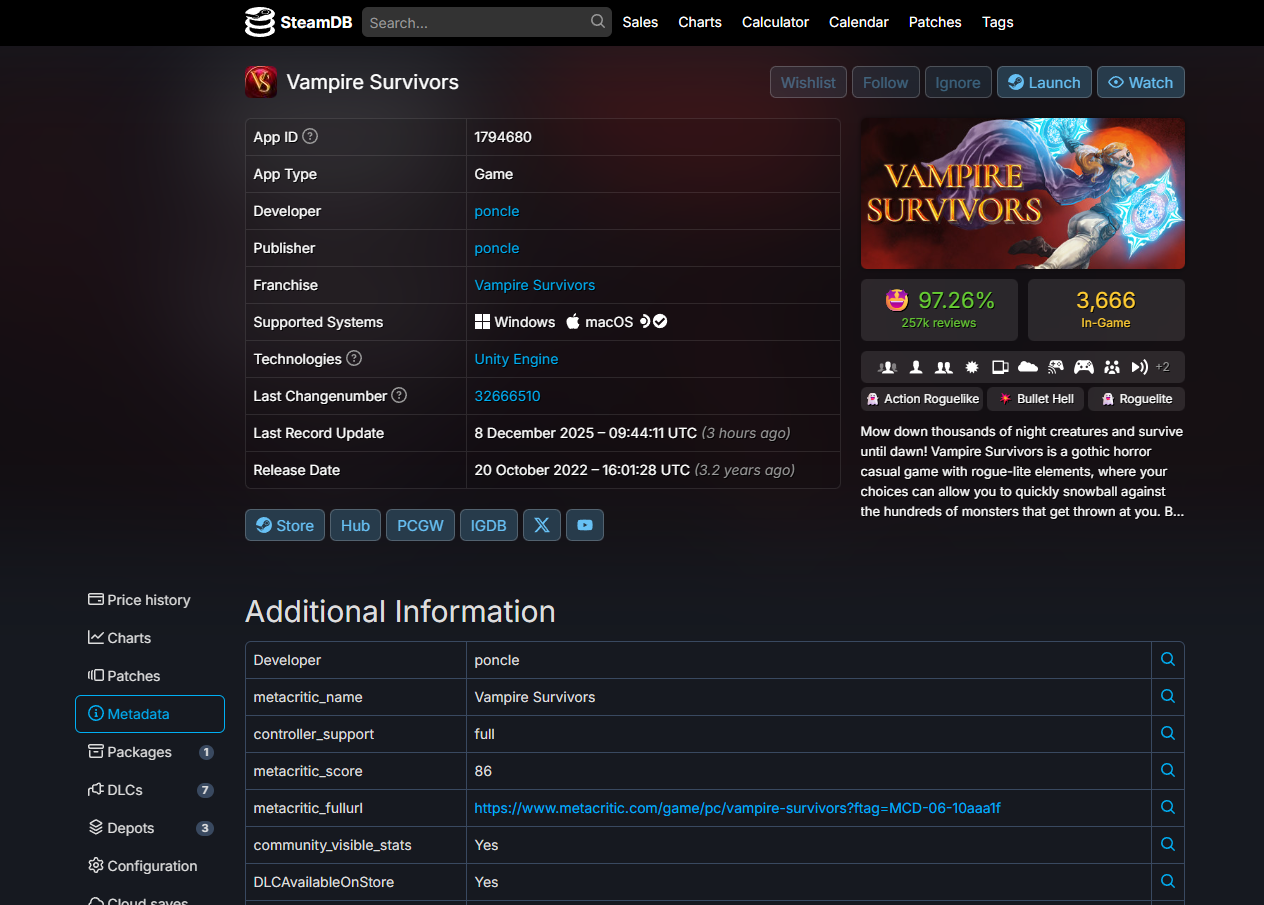Click the Ignore button
This screenshot has width=1264, height=905.
[x=958, y=82]
